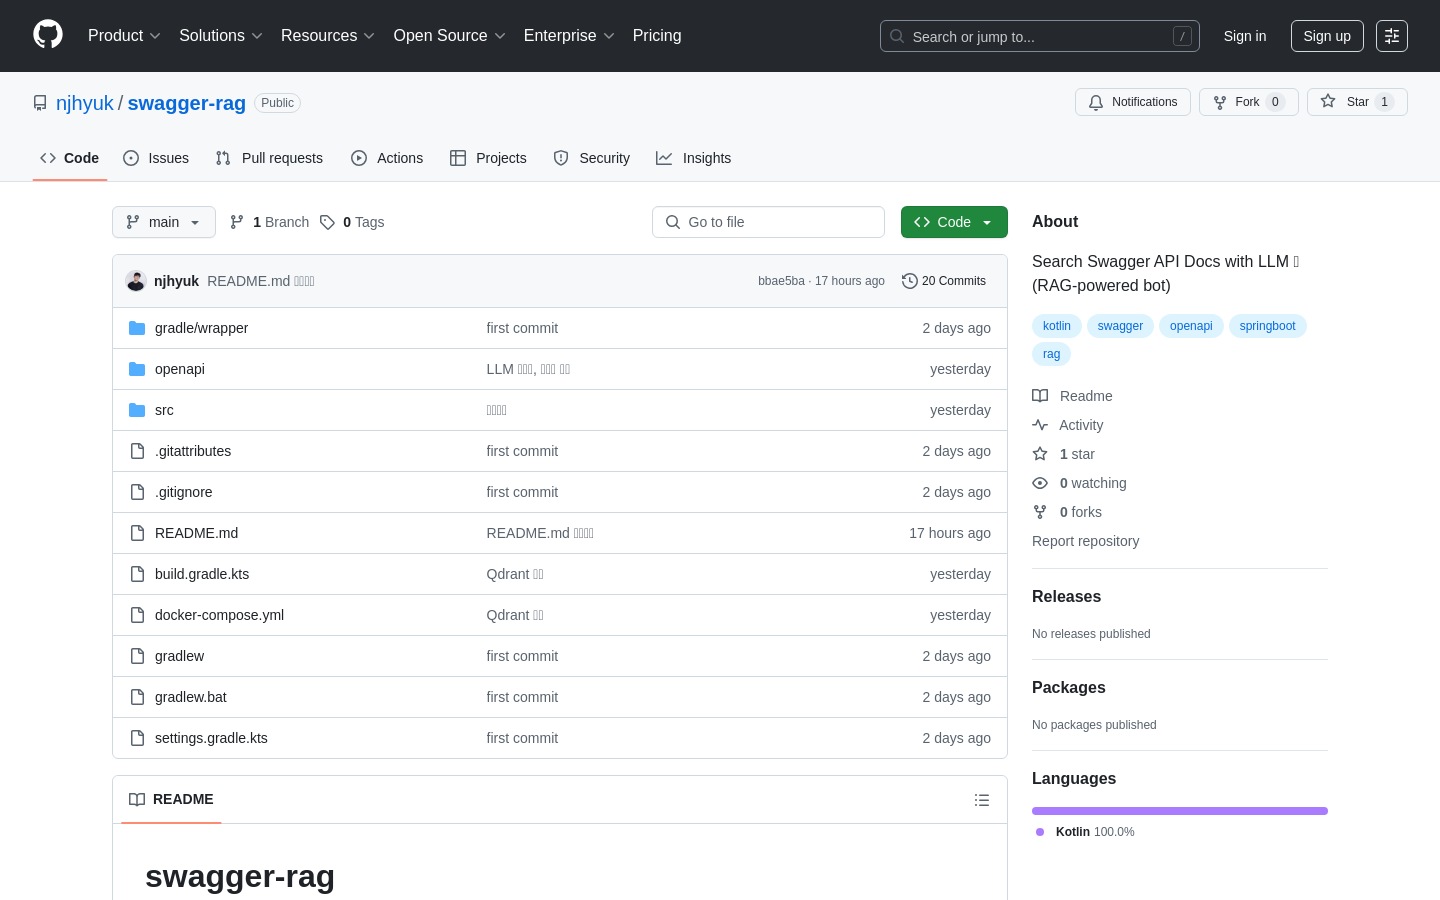Click the Sign up button
This screenshot has width=1440, height=900.
(x=1327, y=36)
